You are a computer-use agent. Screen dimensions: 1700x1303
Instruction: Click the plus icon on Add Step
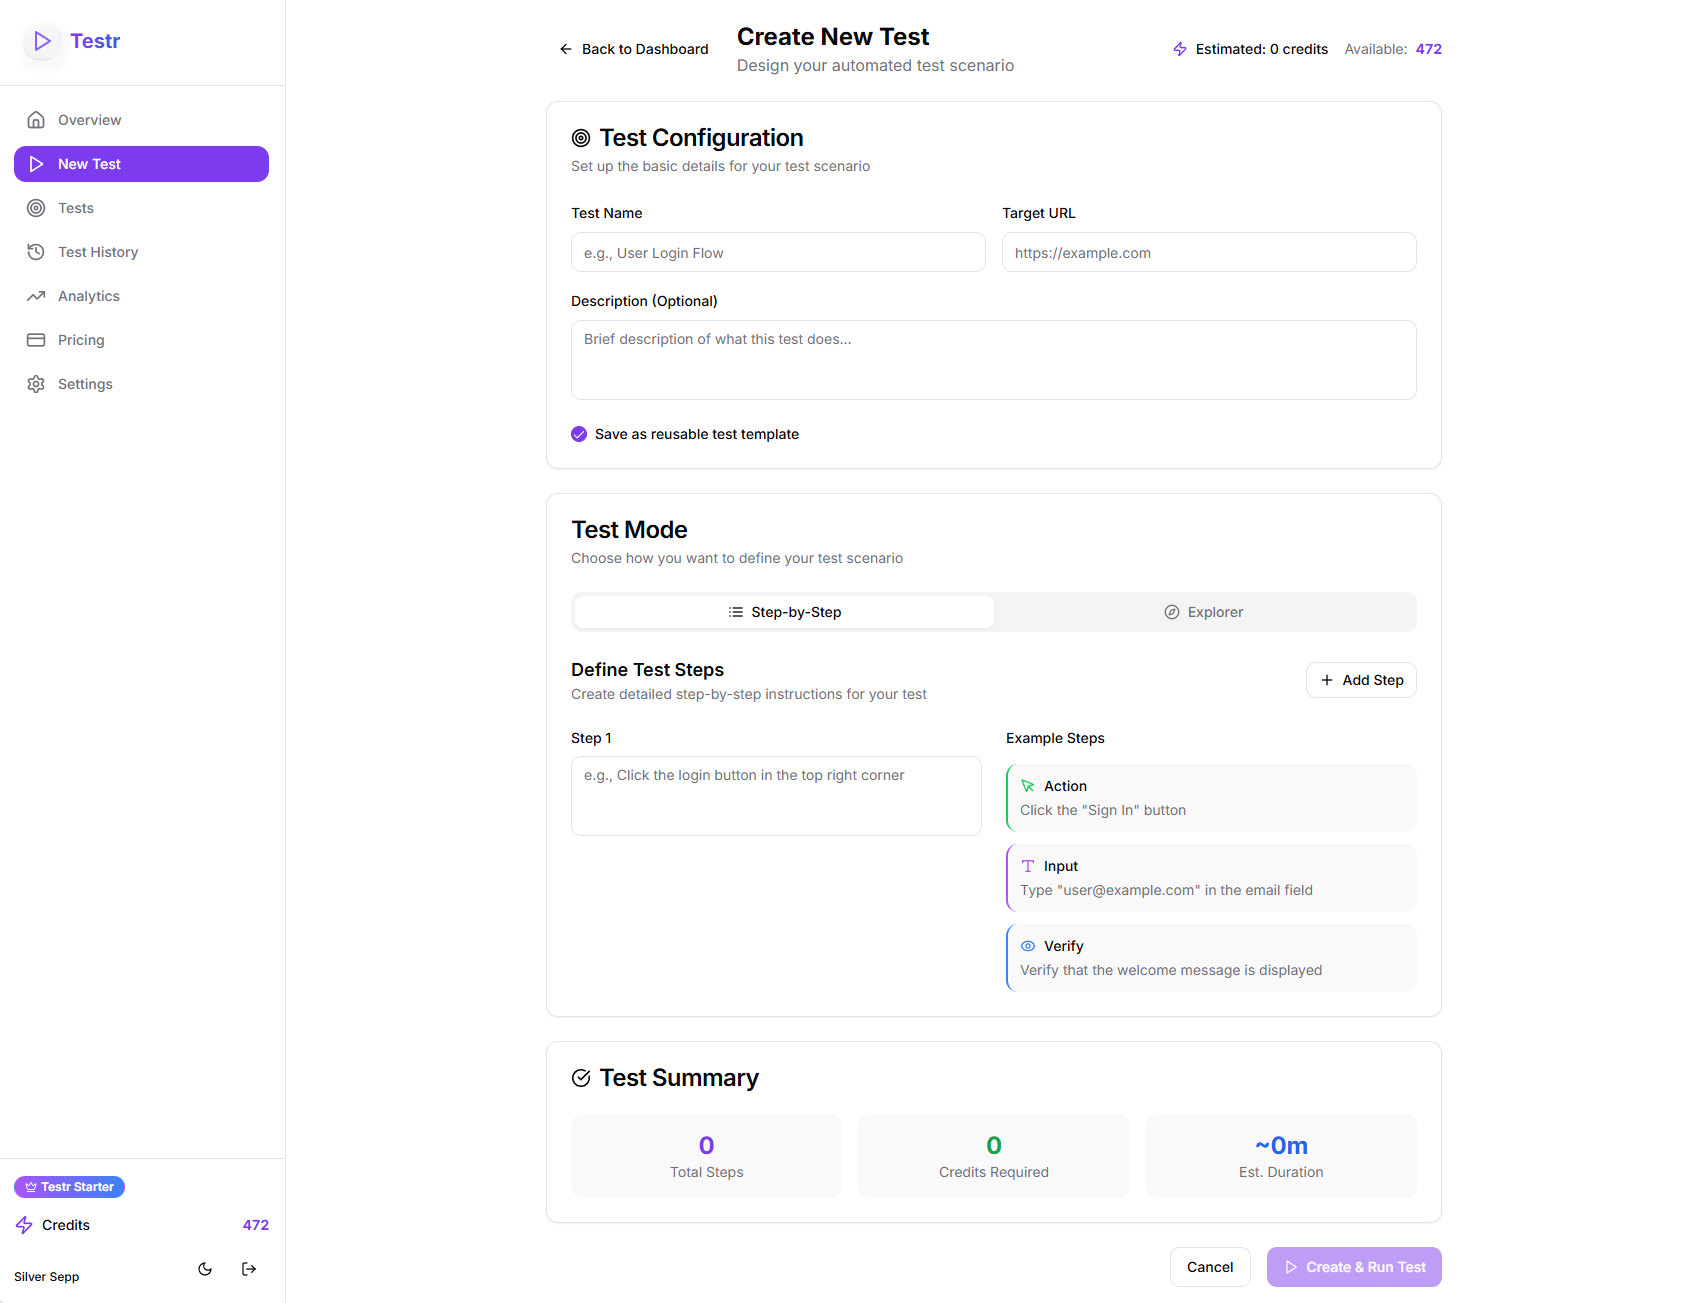(1327, 680)
